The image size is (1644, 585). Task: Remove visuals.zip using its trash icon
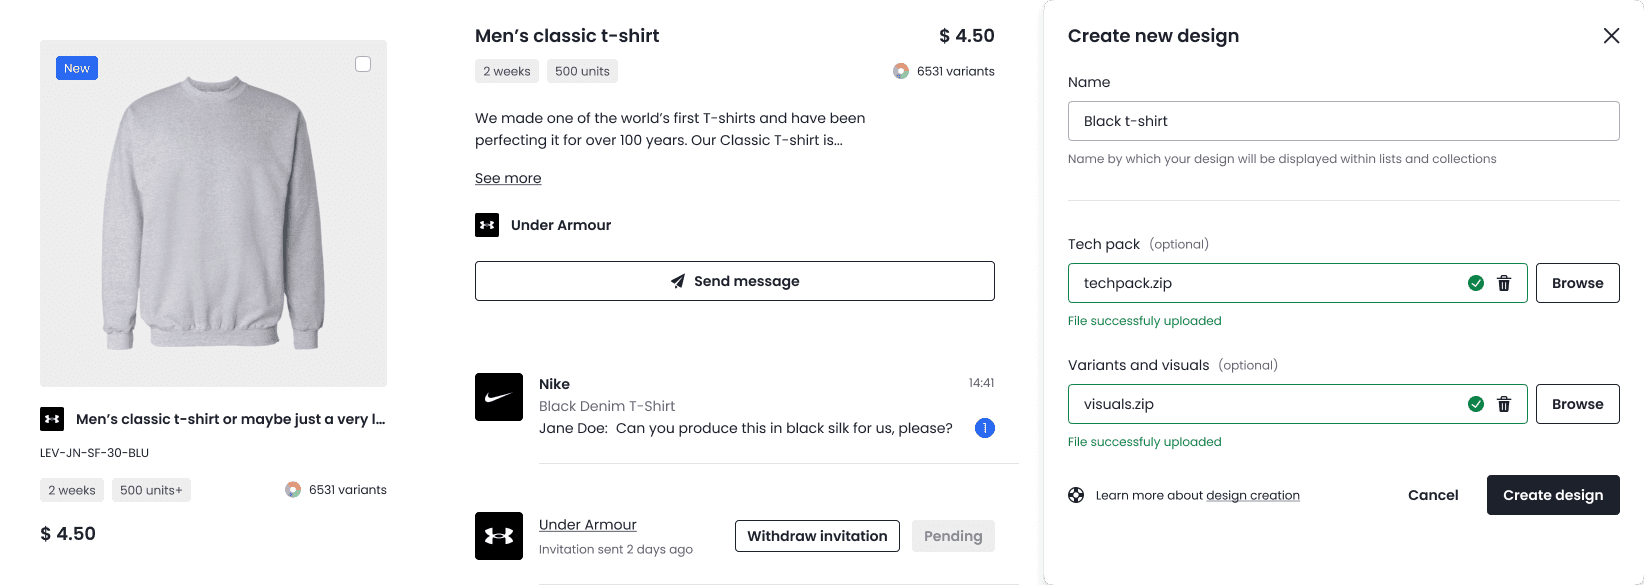coord(1503,404)
